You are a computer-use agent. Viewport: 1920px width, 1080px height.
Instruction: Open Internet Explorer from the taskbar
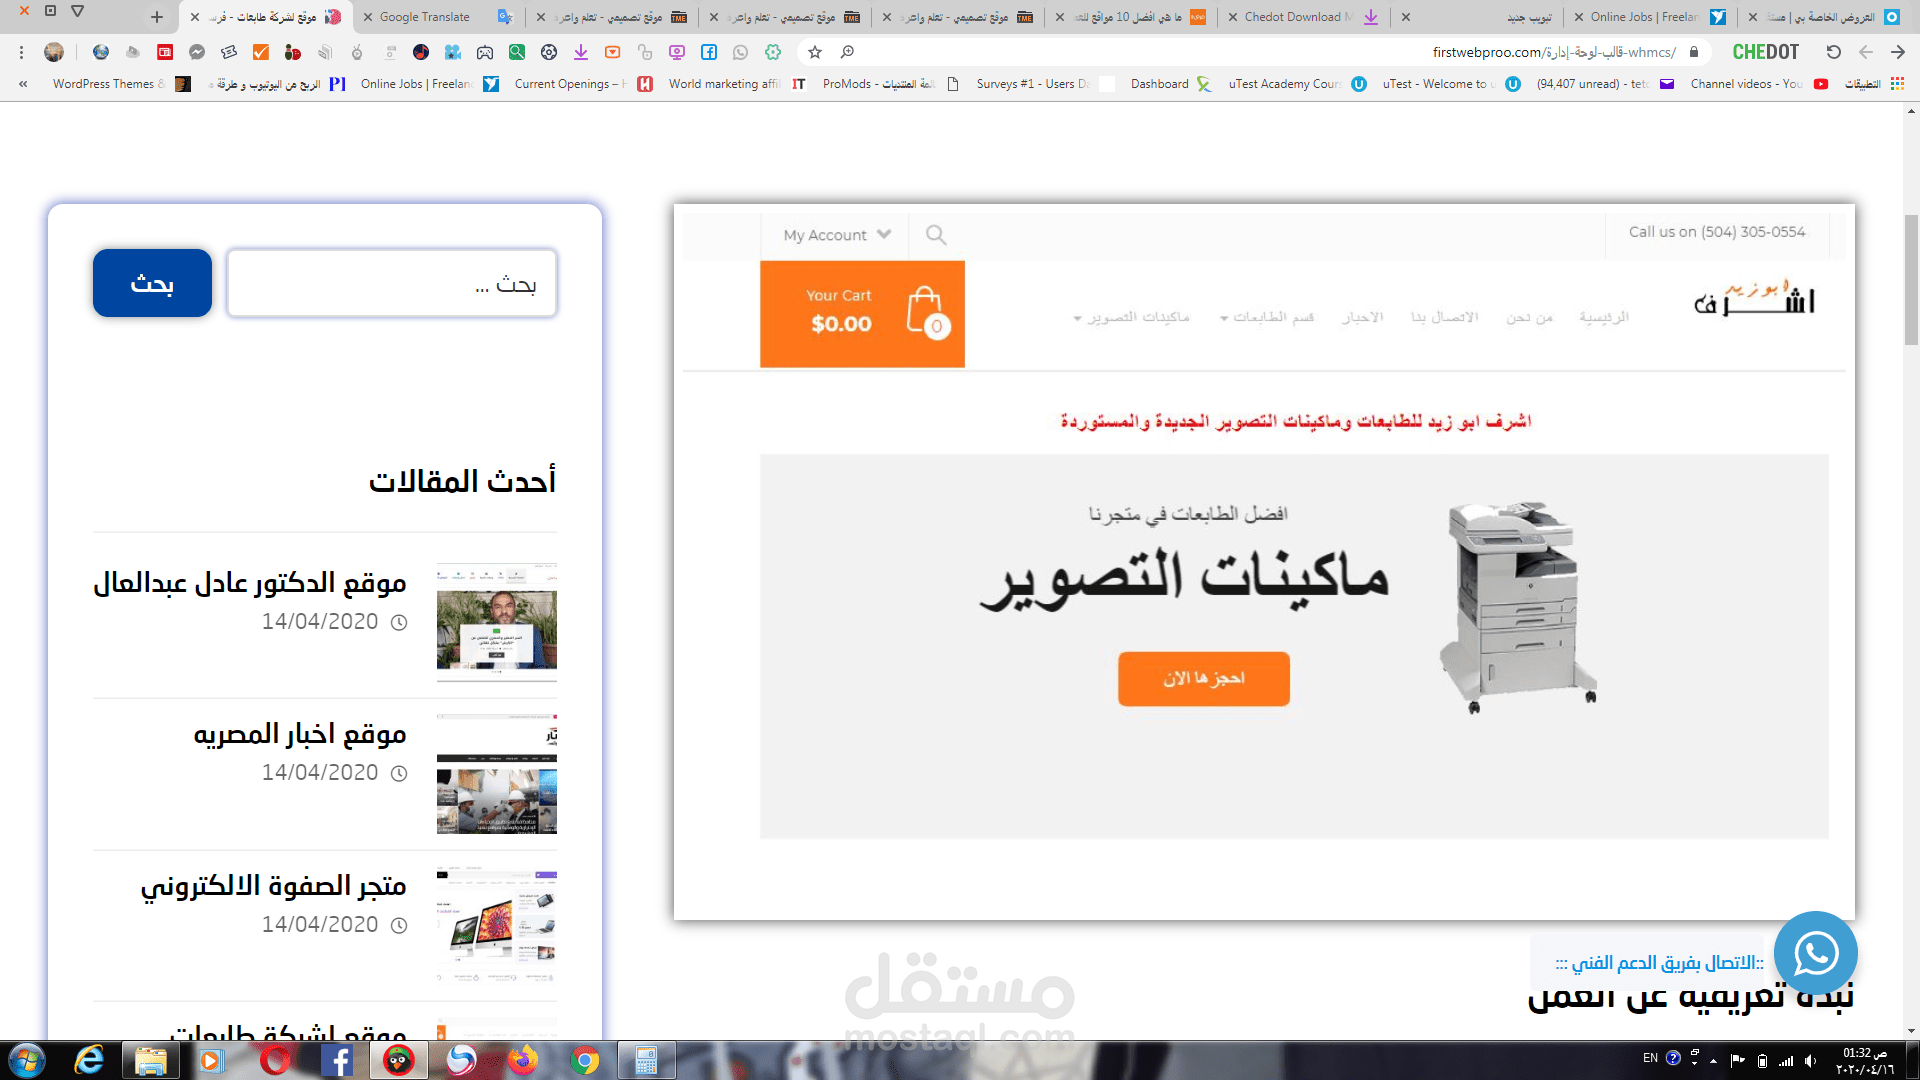[89, 1060]
